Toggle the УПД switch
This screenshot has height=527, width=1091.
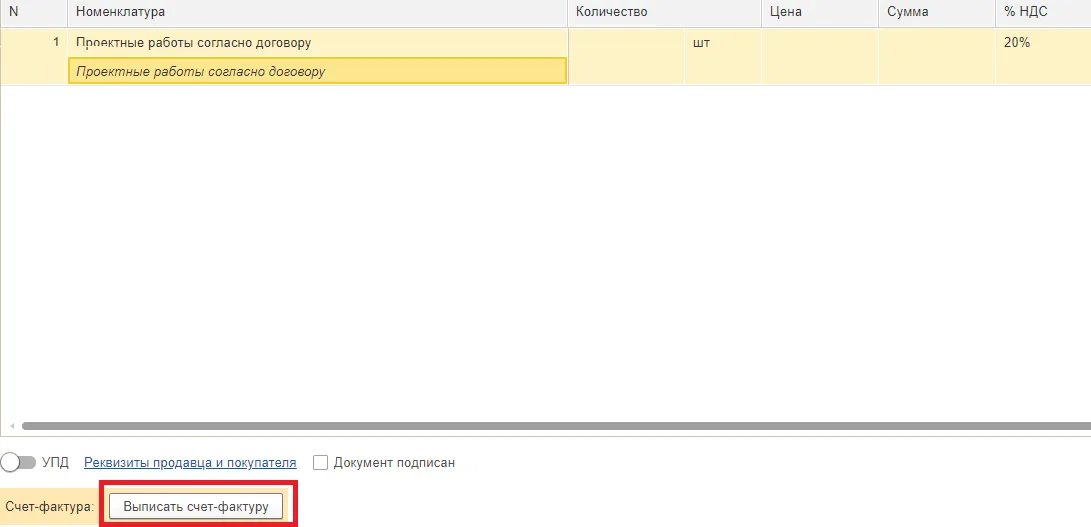point(19,462)
